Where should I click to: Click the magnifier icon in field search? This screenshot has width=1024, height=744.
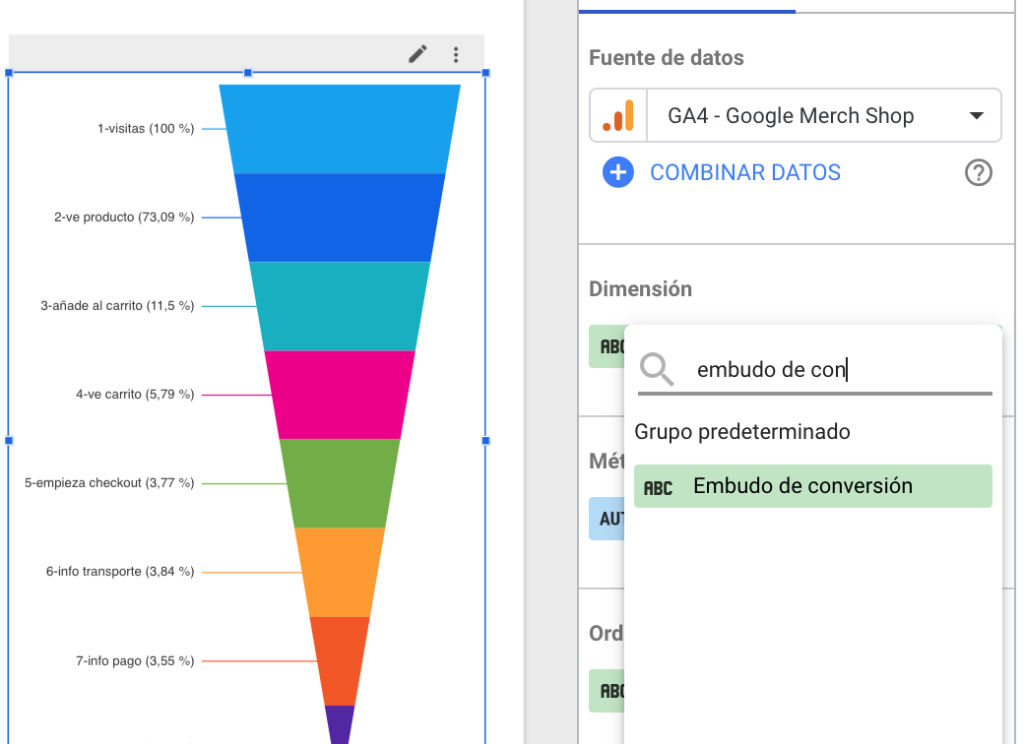point(656,369)
